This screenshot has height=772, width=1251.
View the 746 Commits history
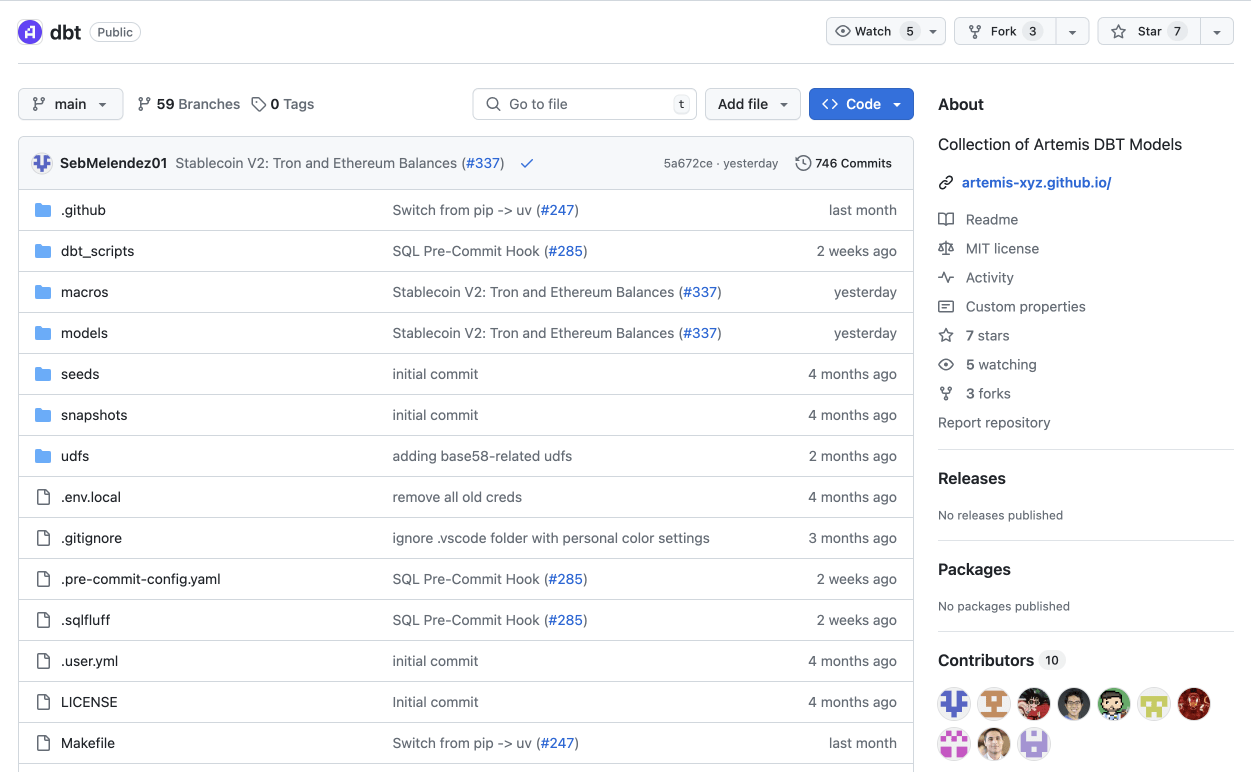(844, 163)
